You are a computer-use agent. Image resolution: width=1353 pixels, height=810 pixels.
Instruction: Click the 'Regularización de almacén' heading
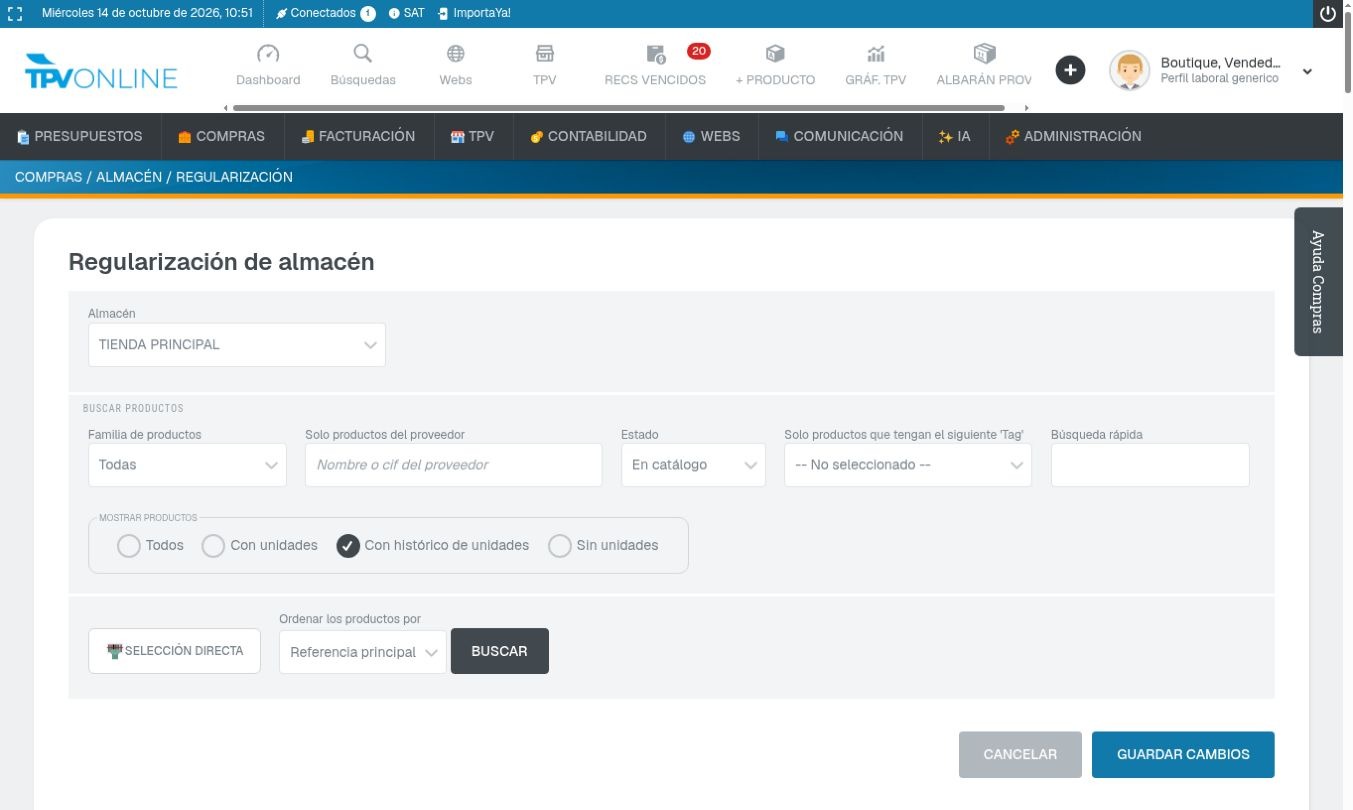[221, 262]
